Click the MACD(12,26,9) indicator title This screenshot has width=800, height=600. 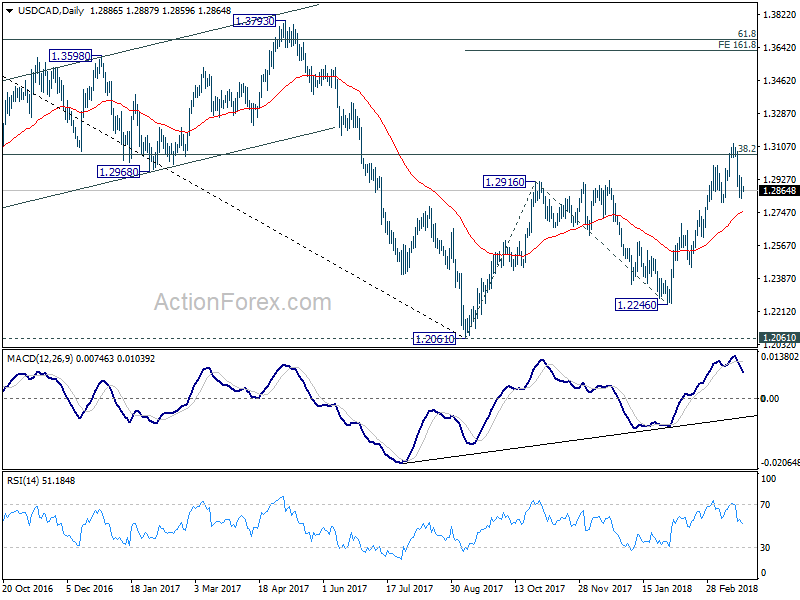pos(40,359)
